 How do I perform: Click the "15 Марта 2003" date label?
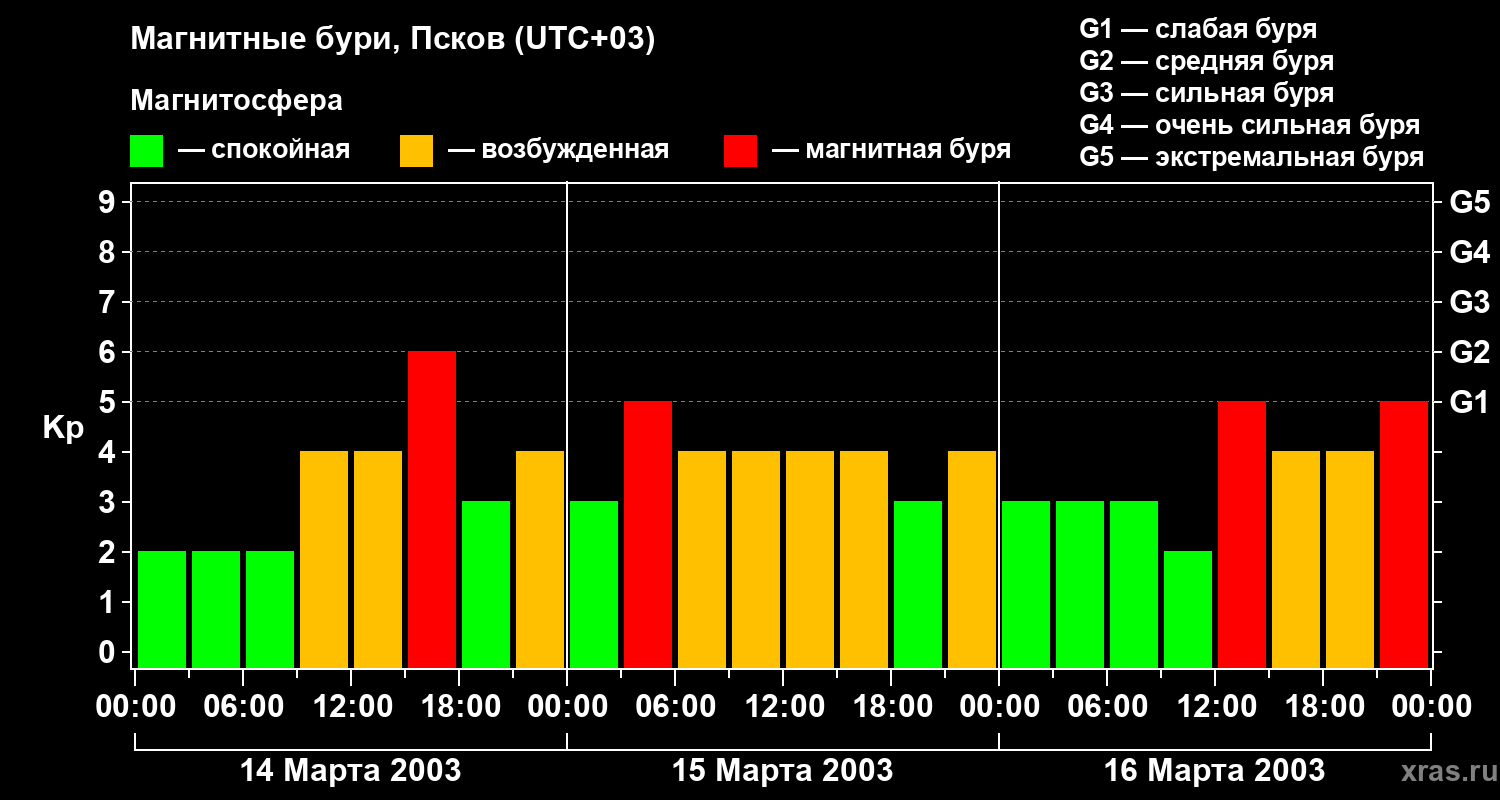(783, 770)
